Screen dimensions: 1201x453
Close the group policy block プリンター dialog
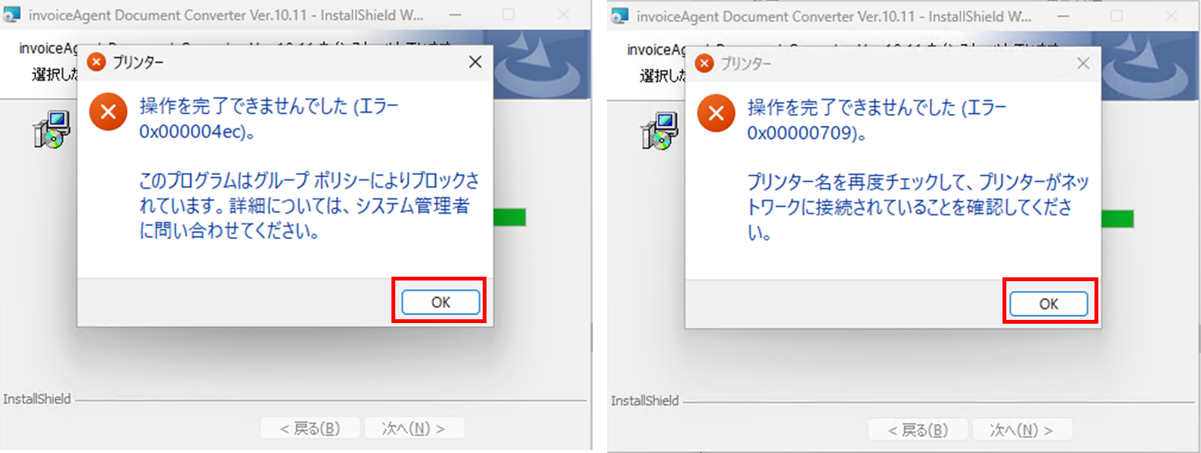click(474, 62)
